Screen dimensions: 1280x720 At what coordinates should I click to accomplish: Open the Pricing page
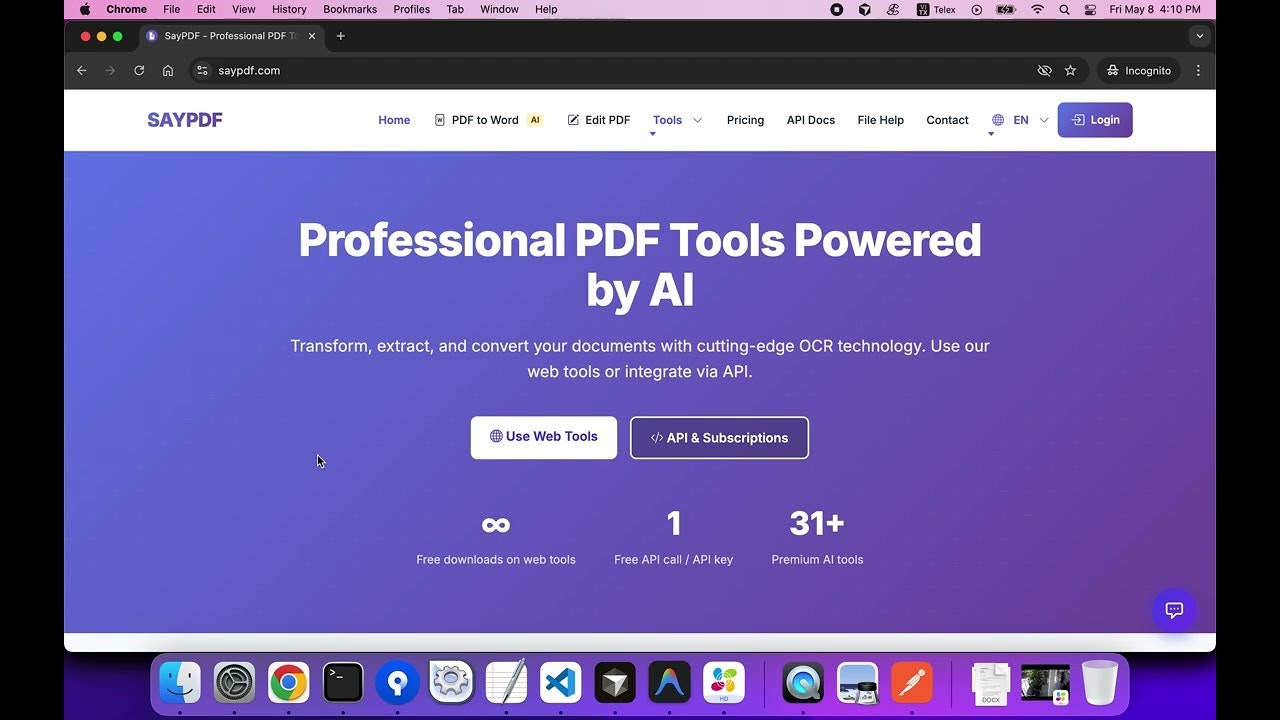pos(745,120)
